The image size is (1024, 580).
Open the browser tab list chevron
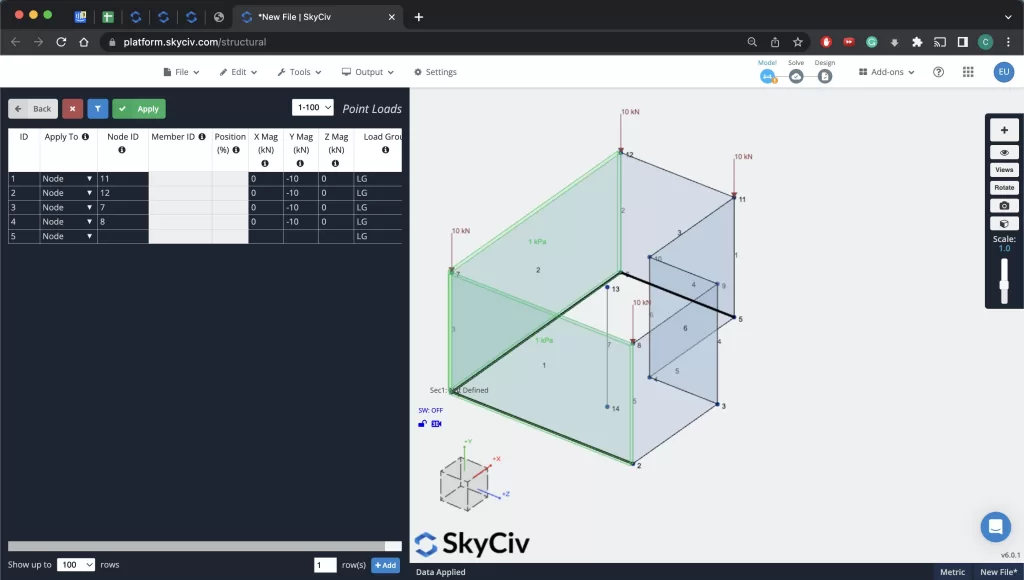(1008, 17)
